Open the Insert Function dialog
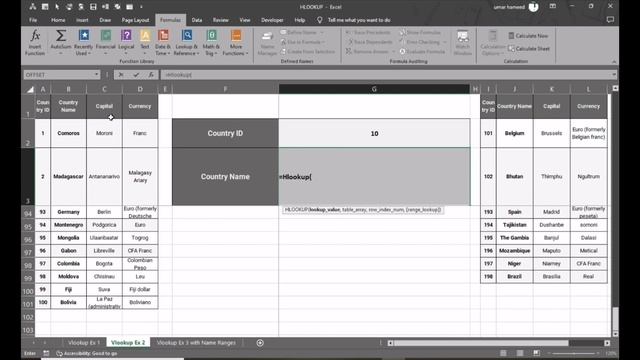Image resolution: width=640 pixels, height=360 pixels. (35, 42)
